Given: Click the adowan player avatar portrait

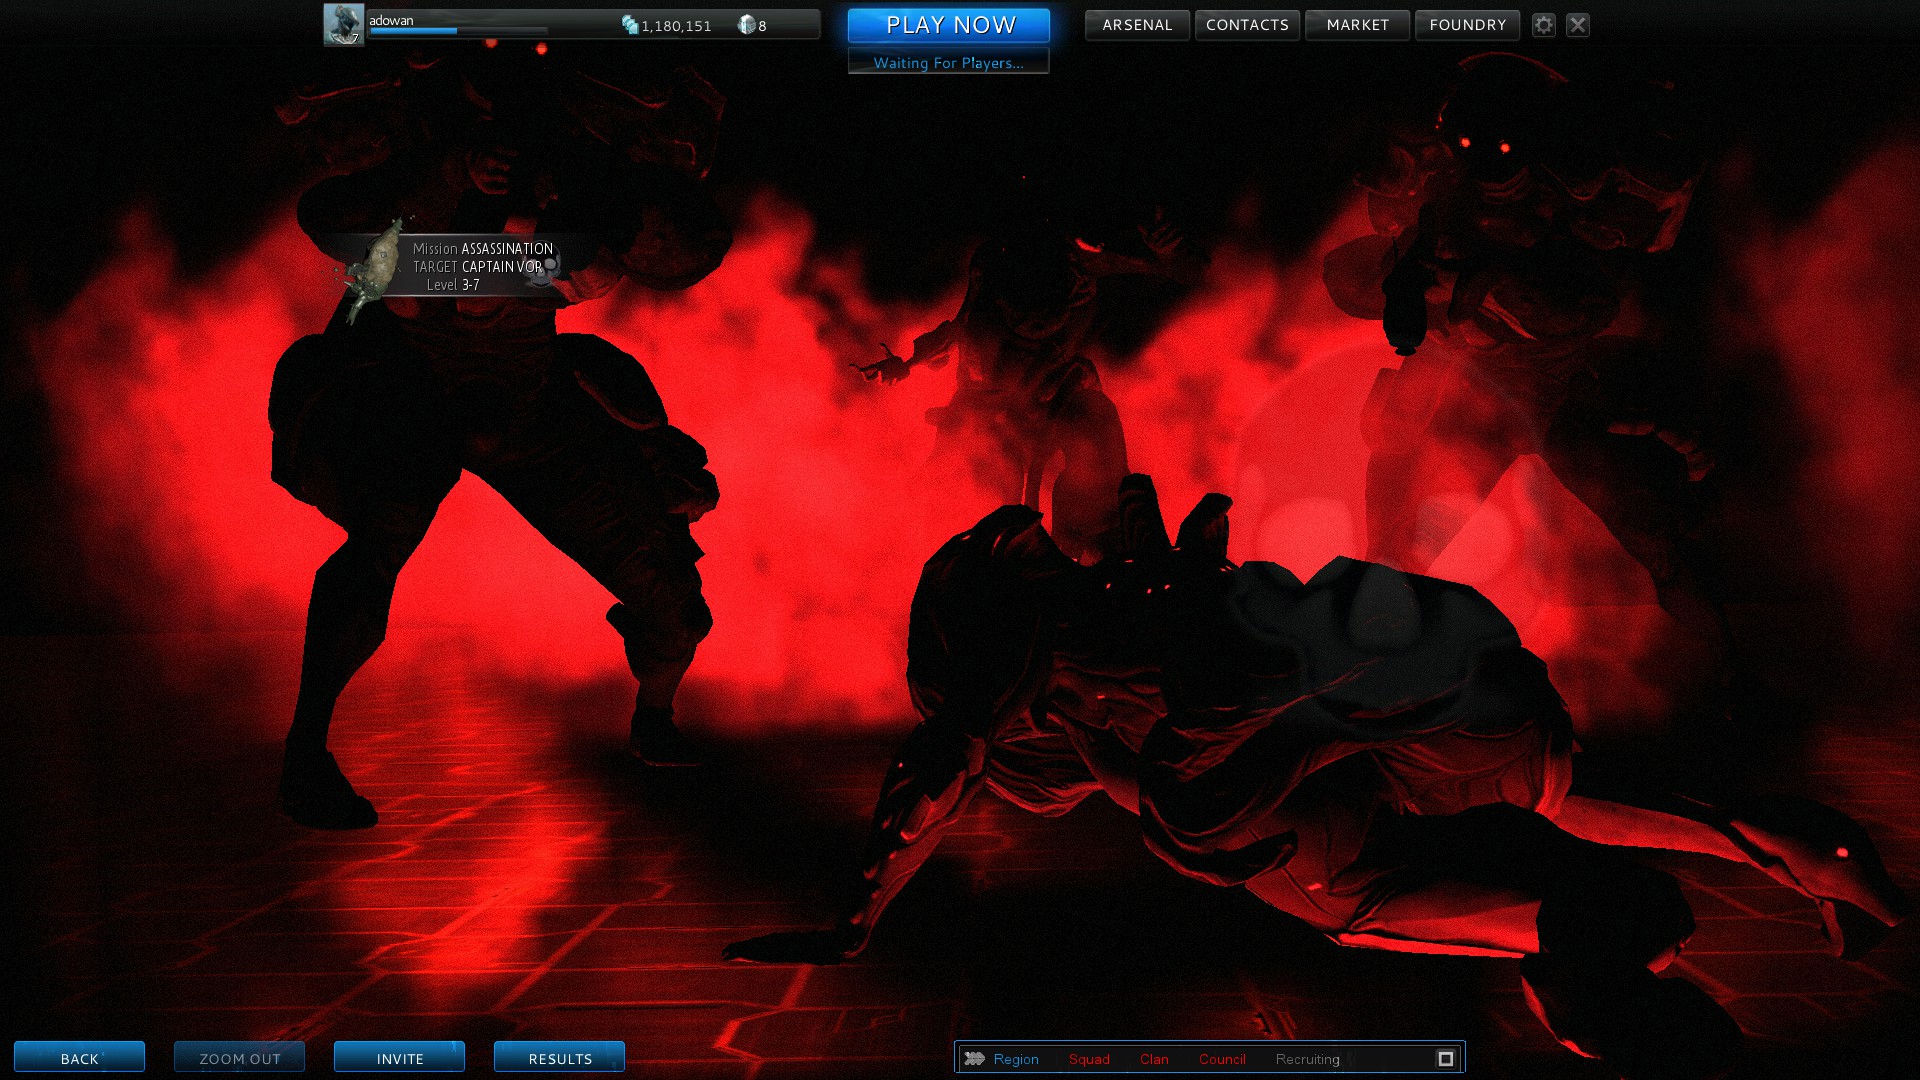Looking at the screenshot, I should 343,24.
